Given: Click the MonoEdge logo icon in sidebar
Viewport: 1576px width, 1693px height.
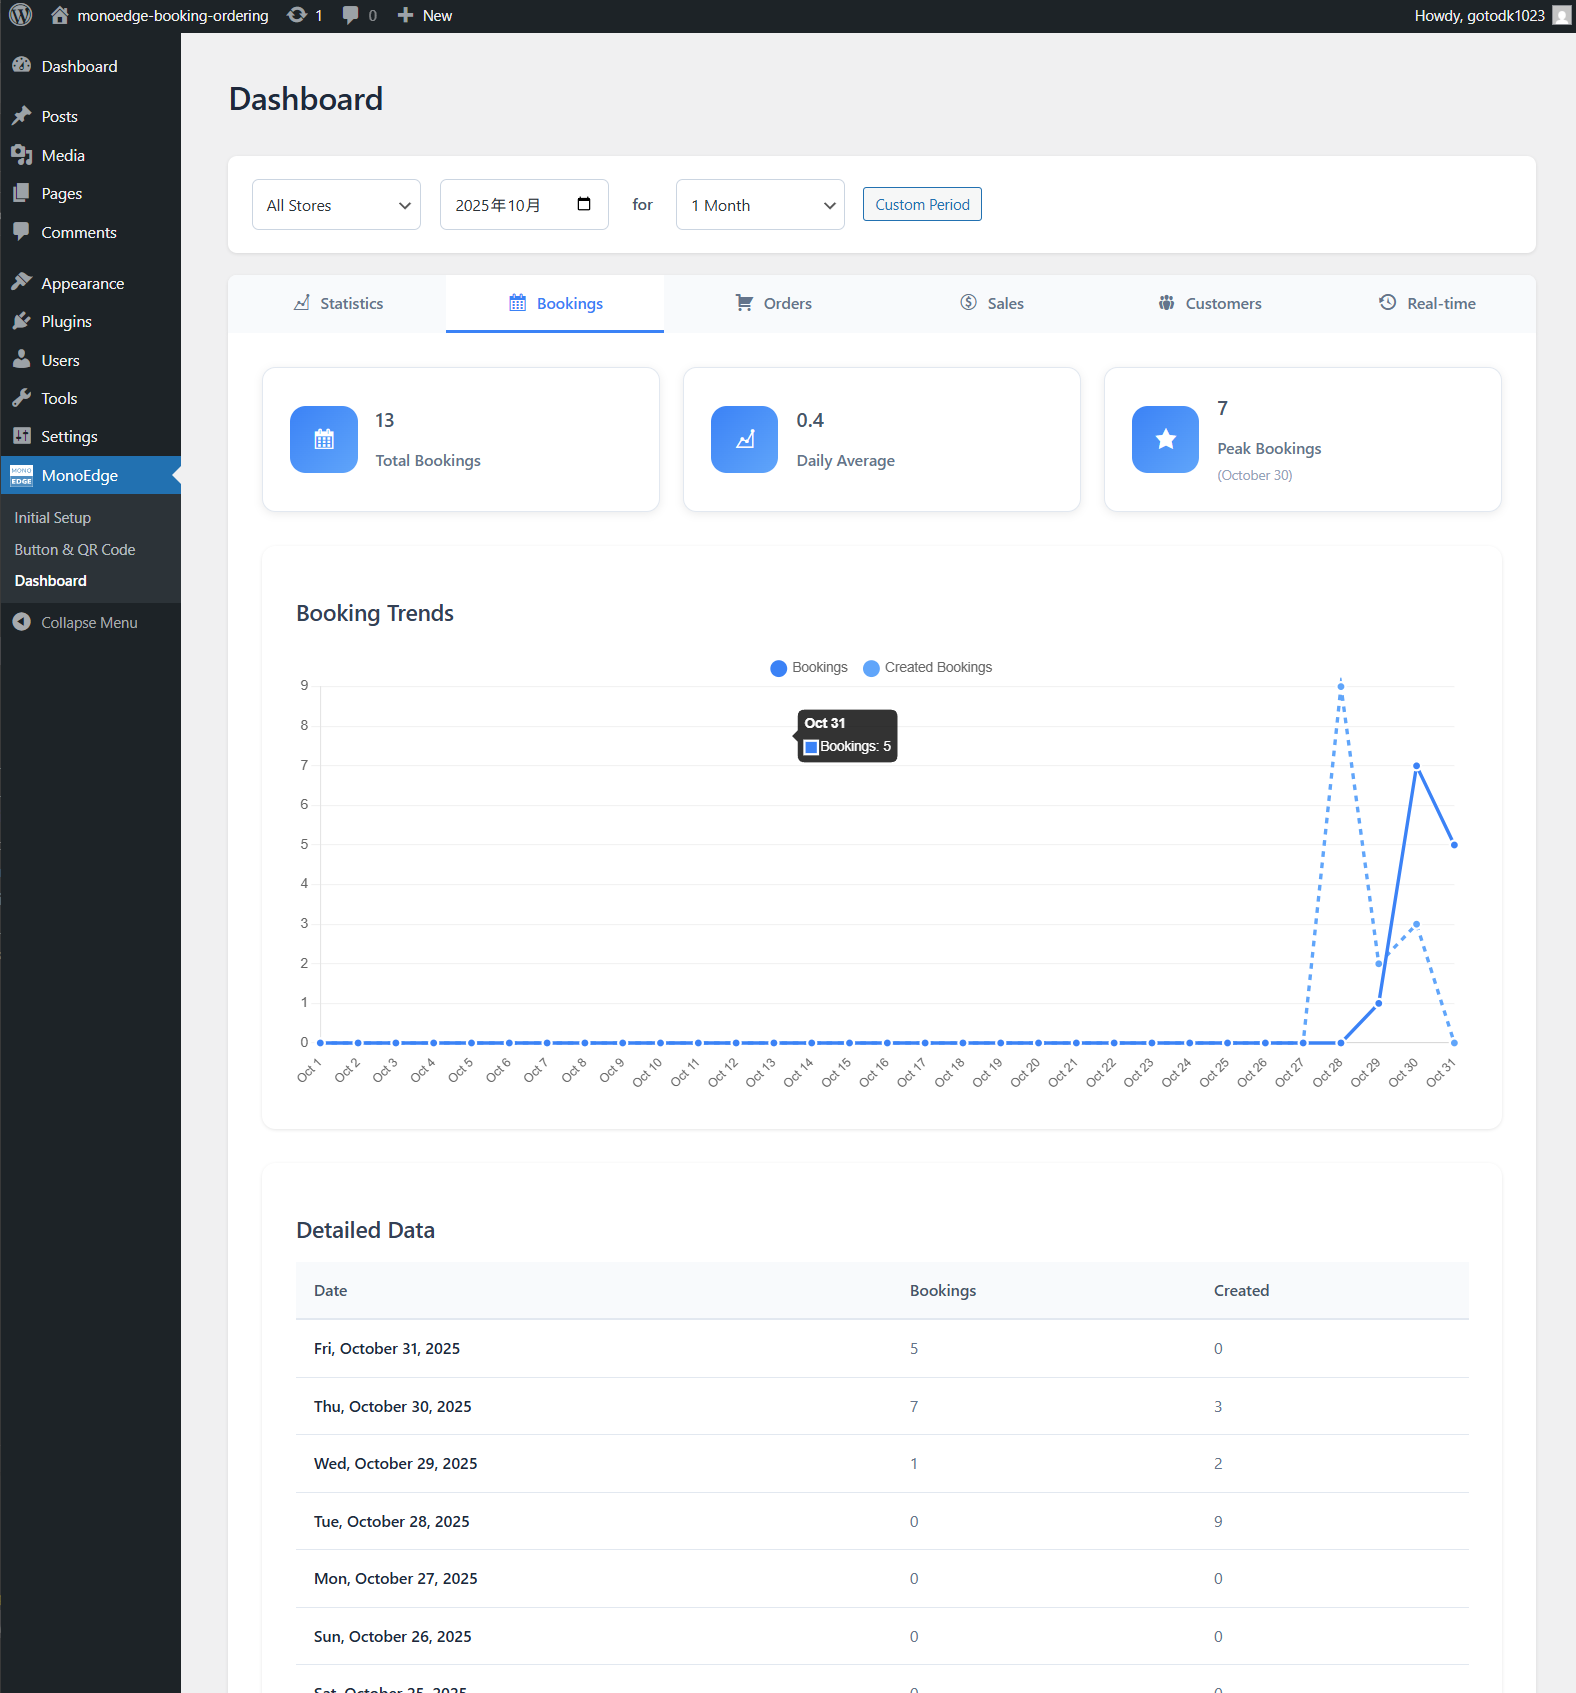Looking at the screenshot, I should point(22,475).
